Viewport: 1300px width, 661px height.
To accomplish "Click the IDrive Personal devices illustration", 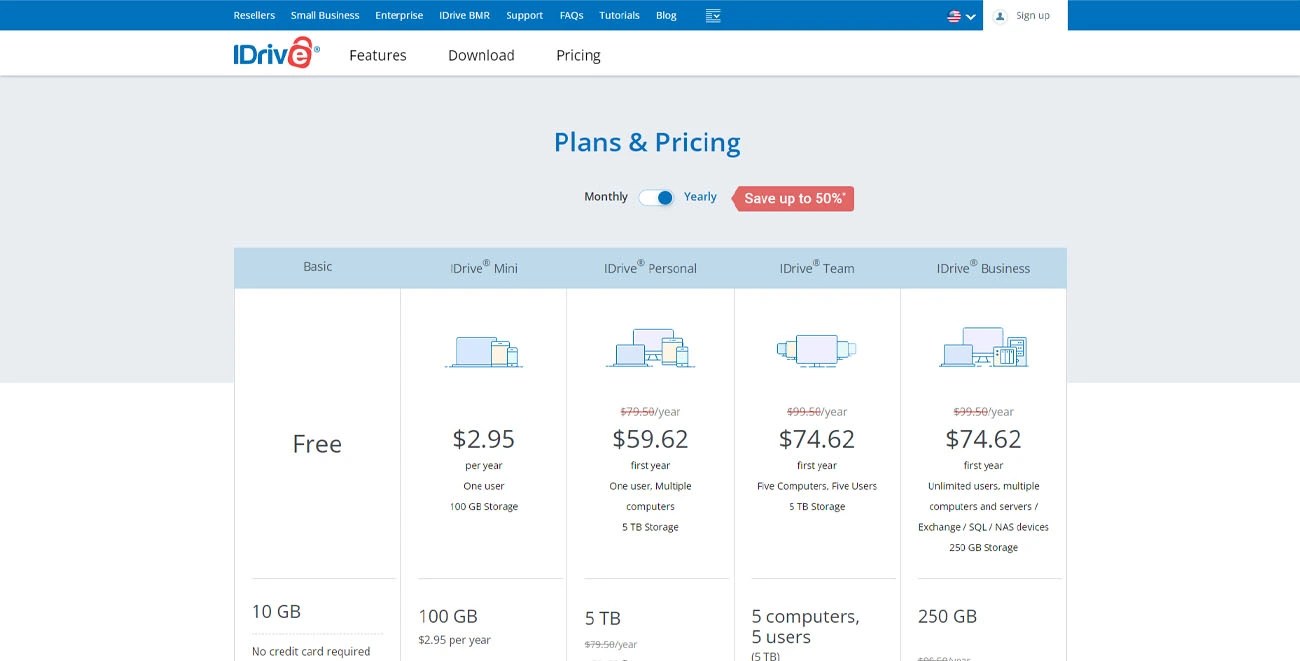I will (651, 348).
